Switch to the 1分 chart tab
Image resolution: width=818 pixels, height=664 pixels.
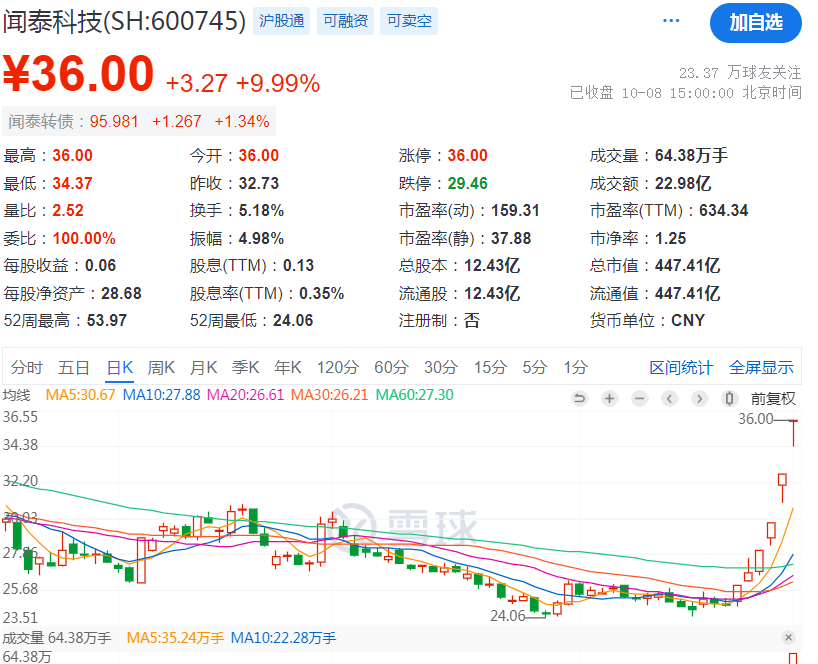click(x=575, y=368)
